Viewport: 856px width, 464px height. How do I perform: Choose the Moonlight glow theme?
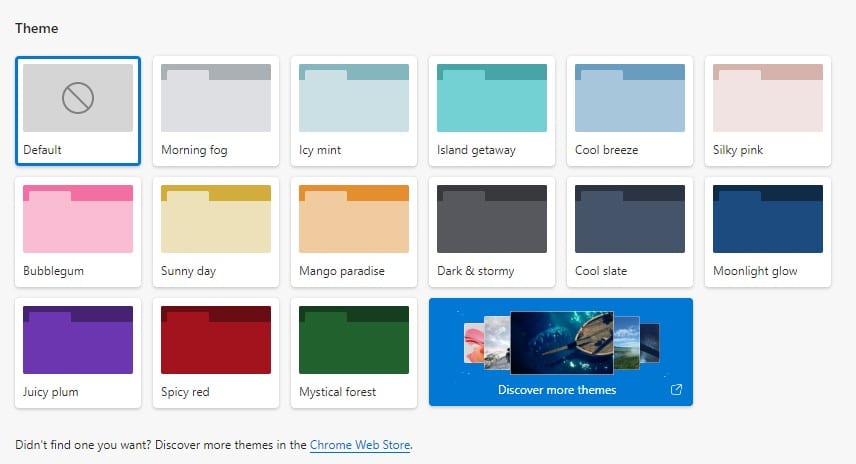tap(768, 232)
